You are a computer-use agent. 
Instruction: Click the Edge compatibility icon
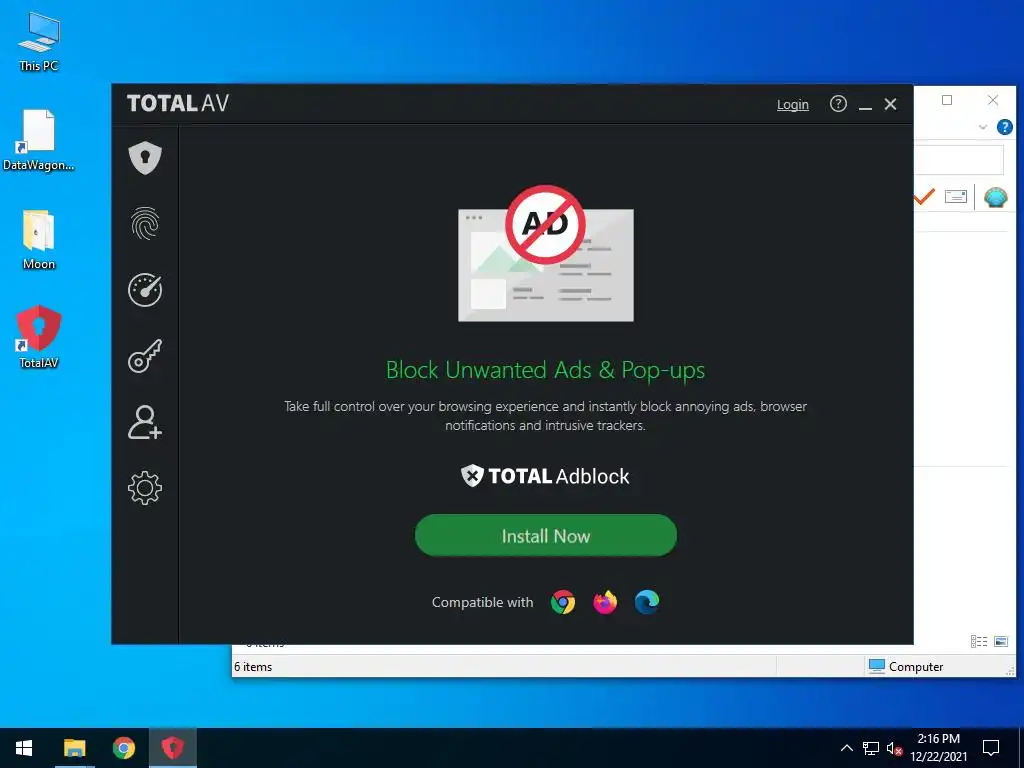point(647,602)
